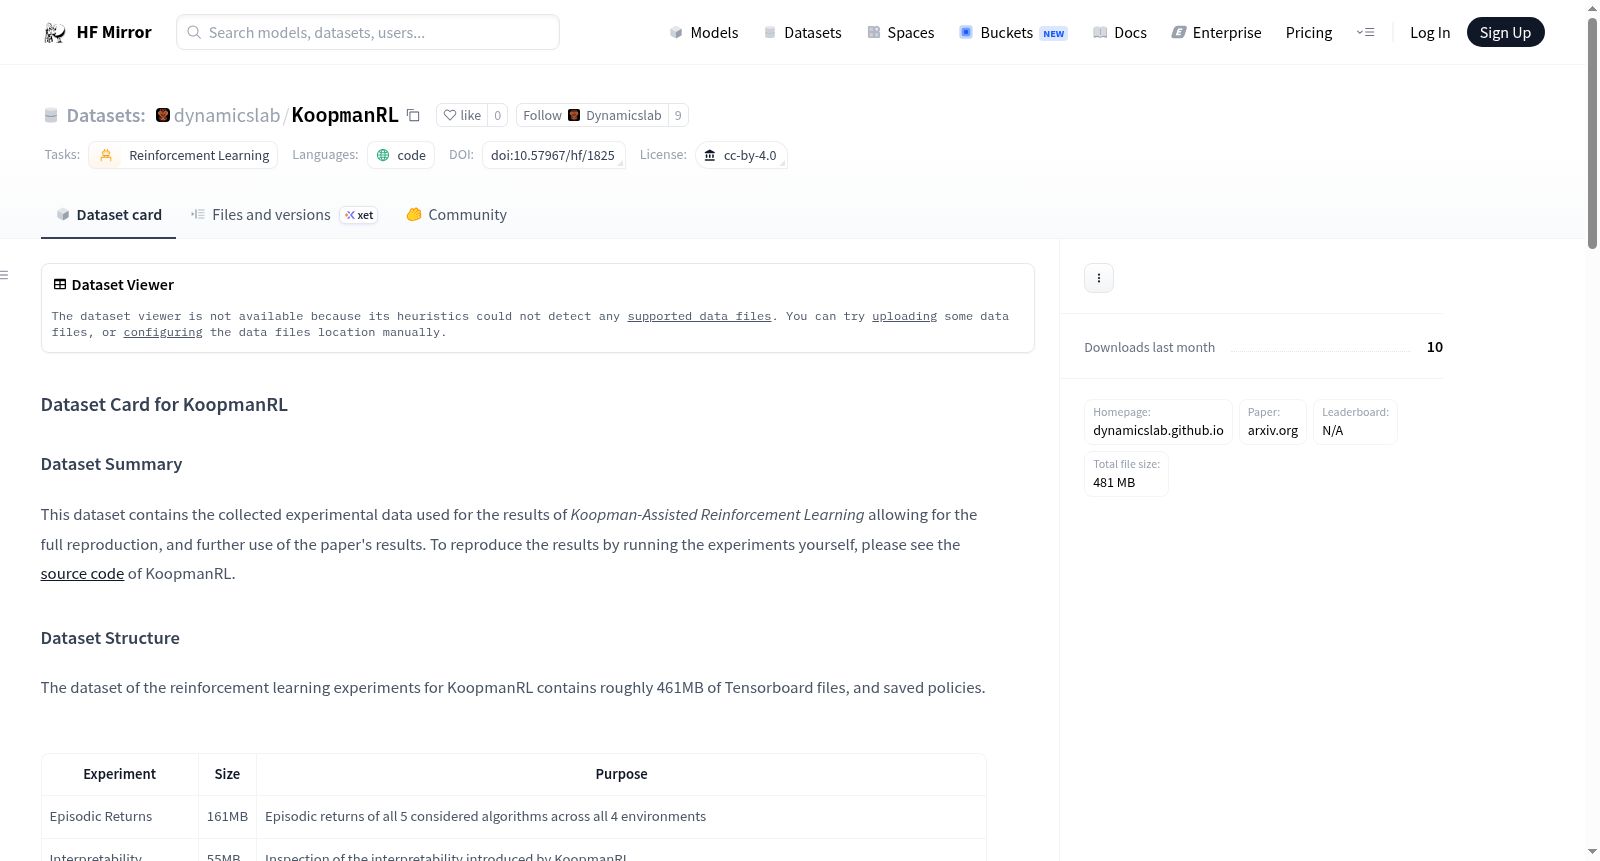Open the source code link

[x=82, y=574]
